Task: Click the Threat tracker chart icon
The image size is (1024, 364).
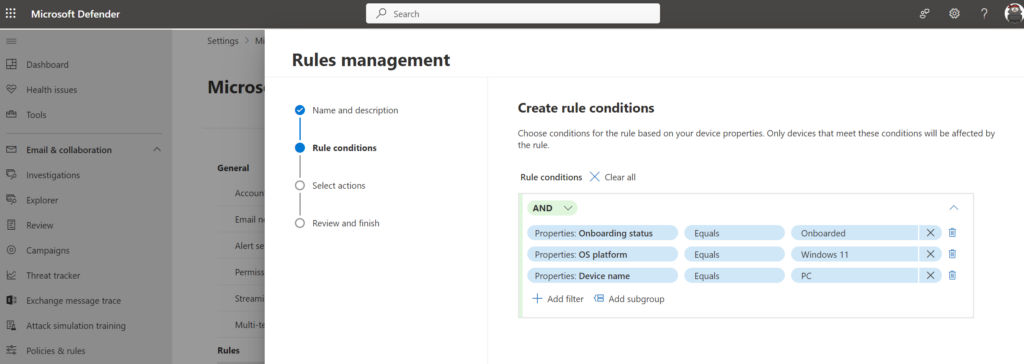Action: coord(11,275)
